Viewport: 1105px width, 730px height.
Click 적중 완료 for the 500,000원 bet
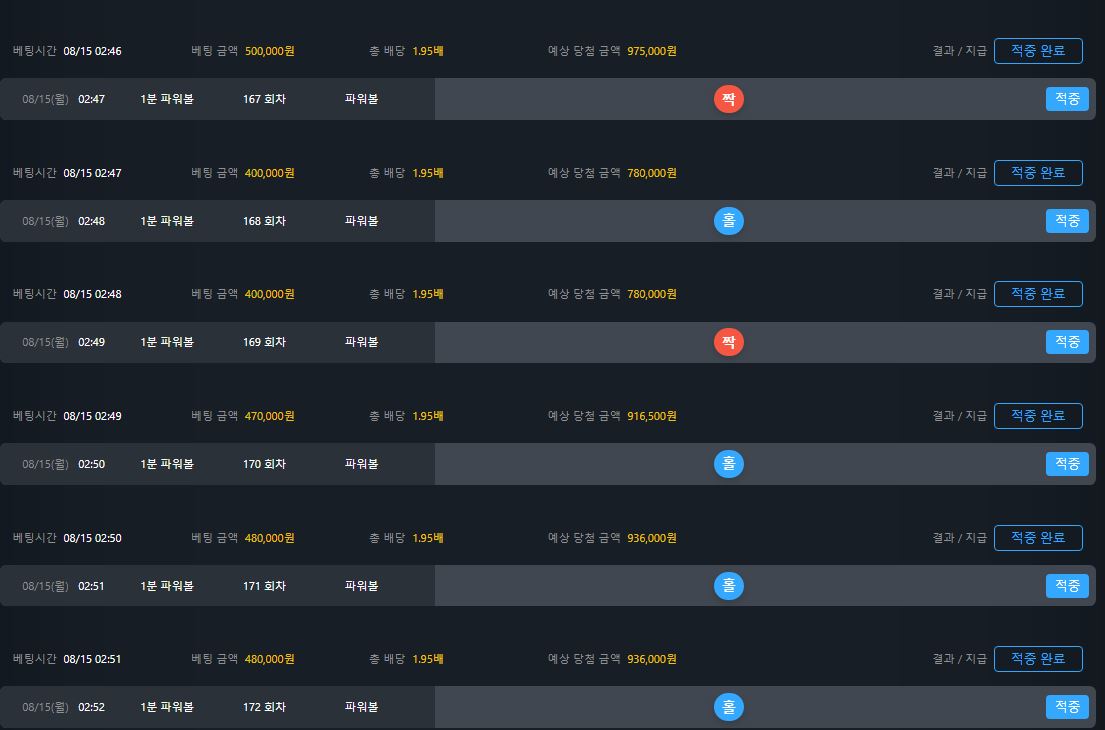1037,51
